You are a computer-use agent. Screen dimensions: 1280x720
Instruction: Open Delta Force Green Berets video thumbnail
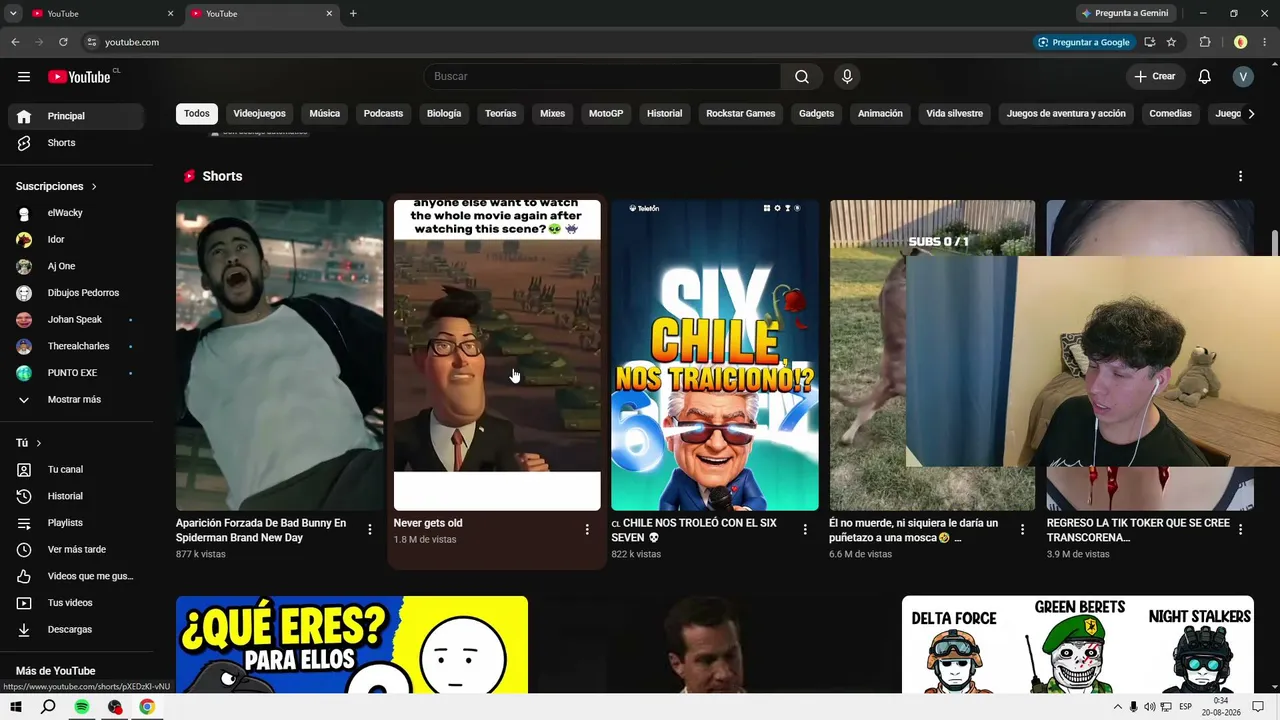click(1078, 645)
